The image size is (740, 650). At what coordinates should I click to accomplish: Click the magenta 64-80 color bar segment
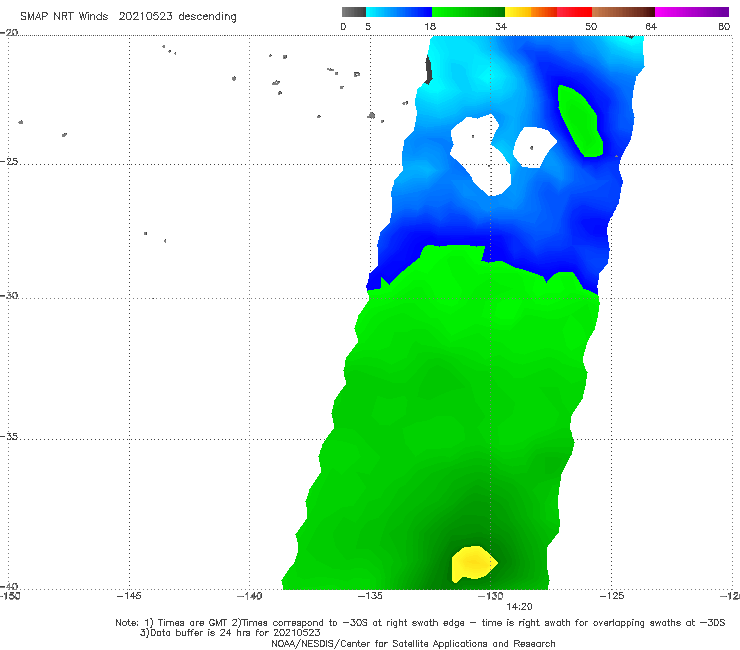[x=692, y=12]
